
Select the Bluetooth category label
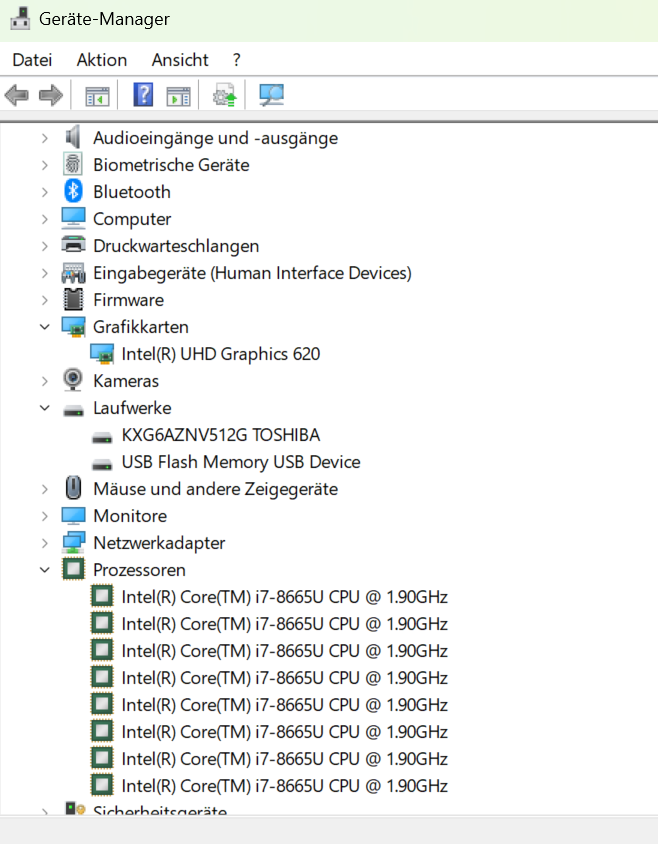tap(132, 192)
